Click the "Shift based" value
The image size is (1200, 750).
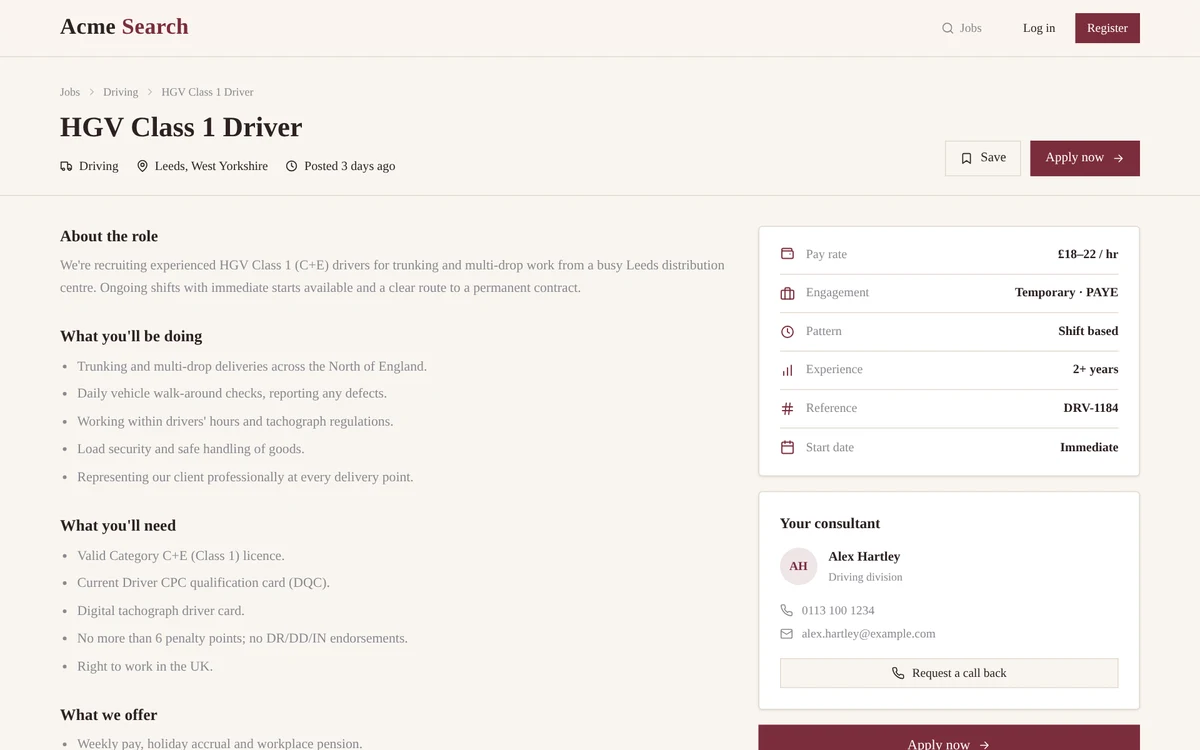click(1088, 331)
